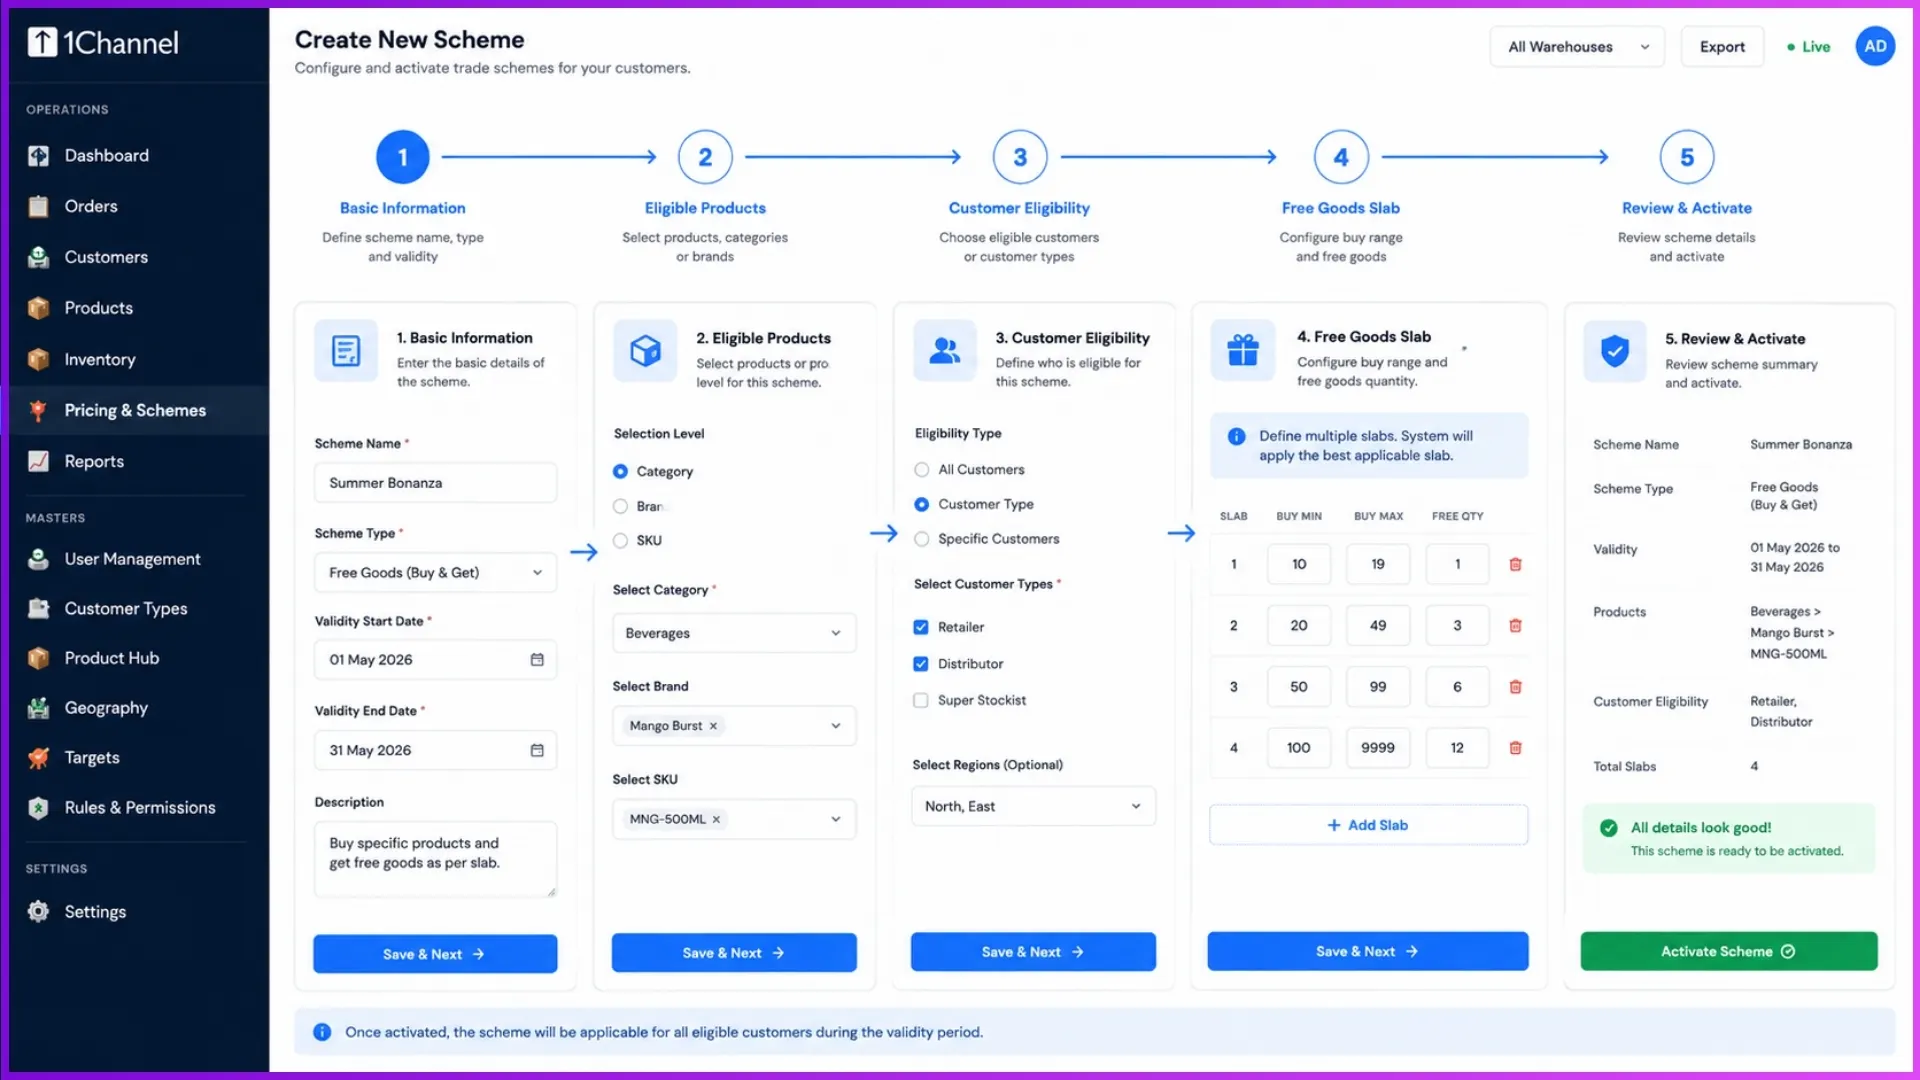Image resolution: width=1920 pixels, height=1080 pixels.
Task: Navigate to Products in sidebar
Action: [x=98, y=308]
